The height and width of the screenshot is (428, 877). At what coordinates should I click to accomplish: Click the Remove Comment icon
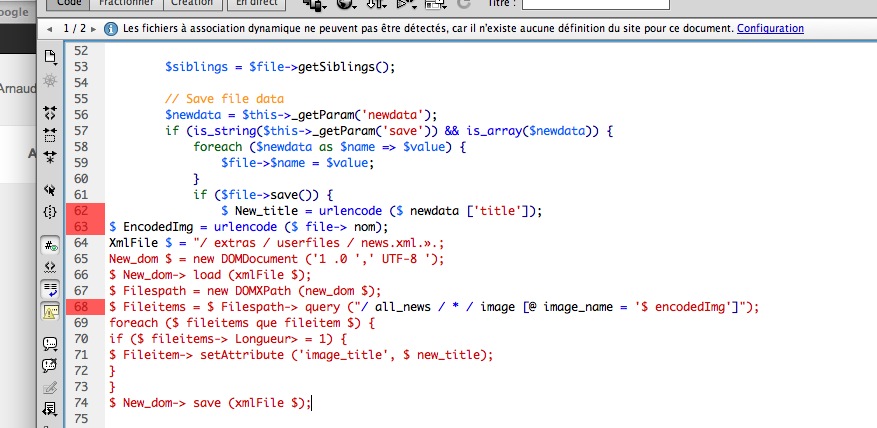50,365
